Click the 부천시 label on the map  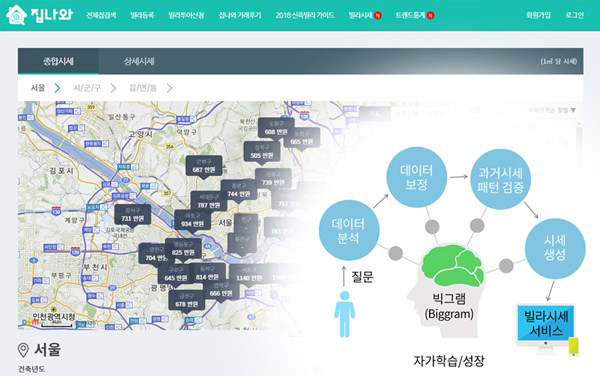pos(95,267)
